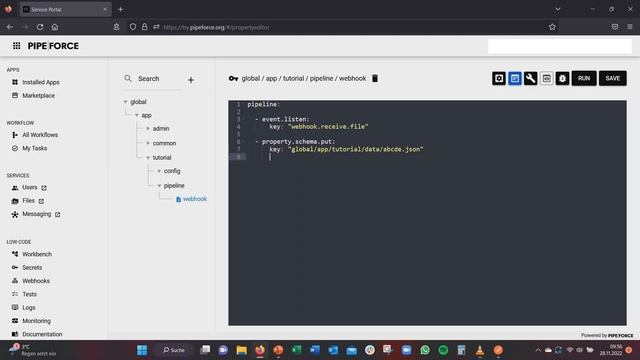Collapse the pipeline tree node

(x=159, y=186)
